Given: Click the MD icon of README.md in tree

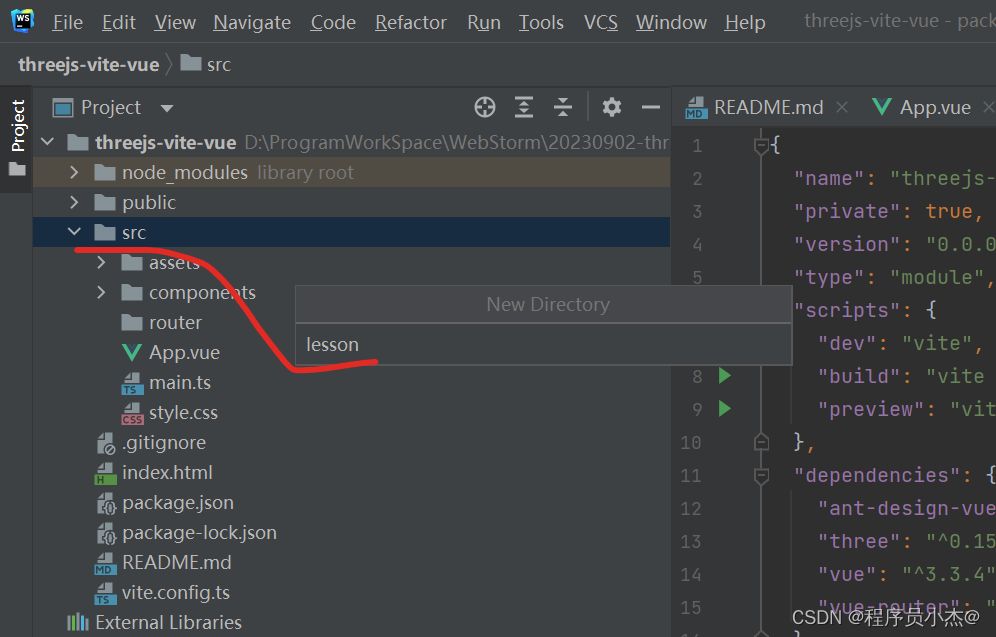Looking at the screenshot, I should (105, 563).
